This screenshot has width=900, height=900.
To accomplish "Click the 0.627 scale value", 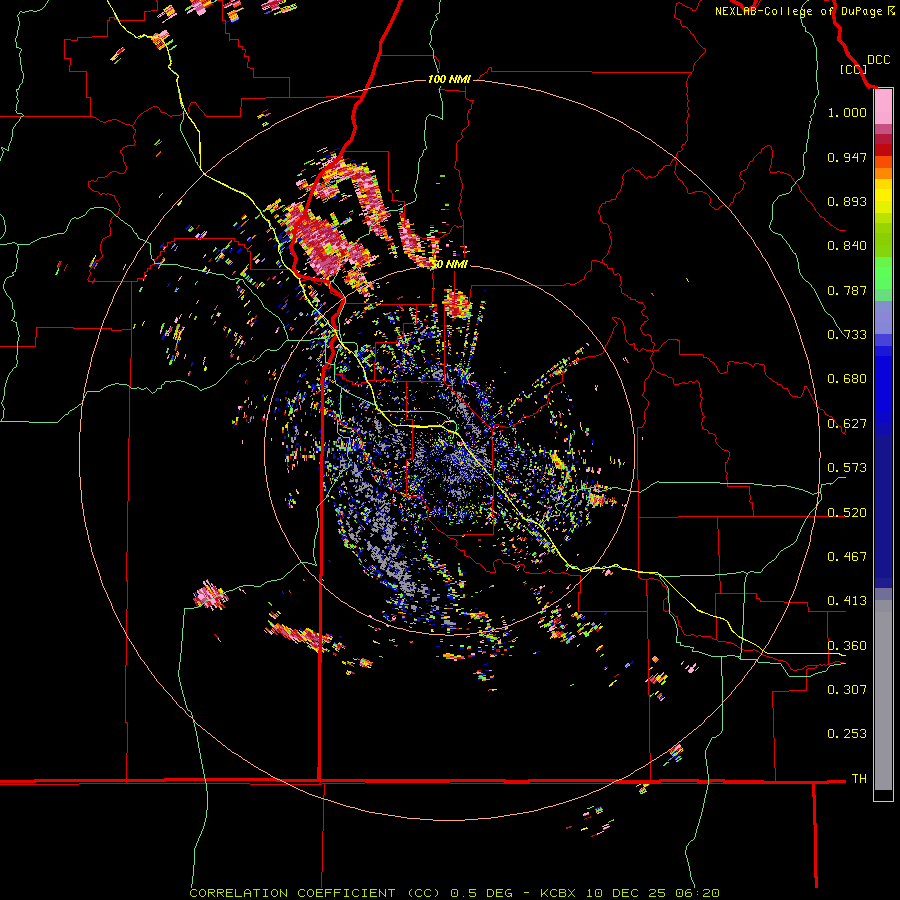I will click(x=847, y=424).
